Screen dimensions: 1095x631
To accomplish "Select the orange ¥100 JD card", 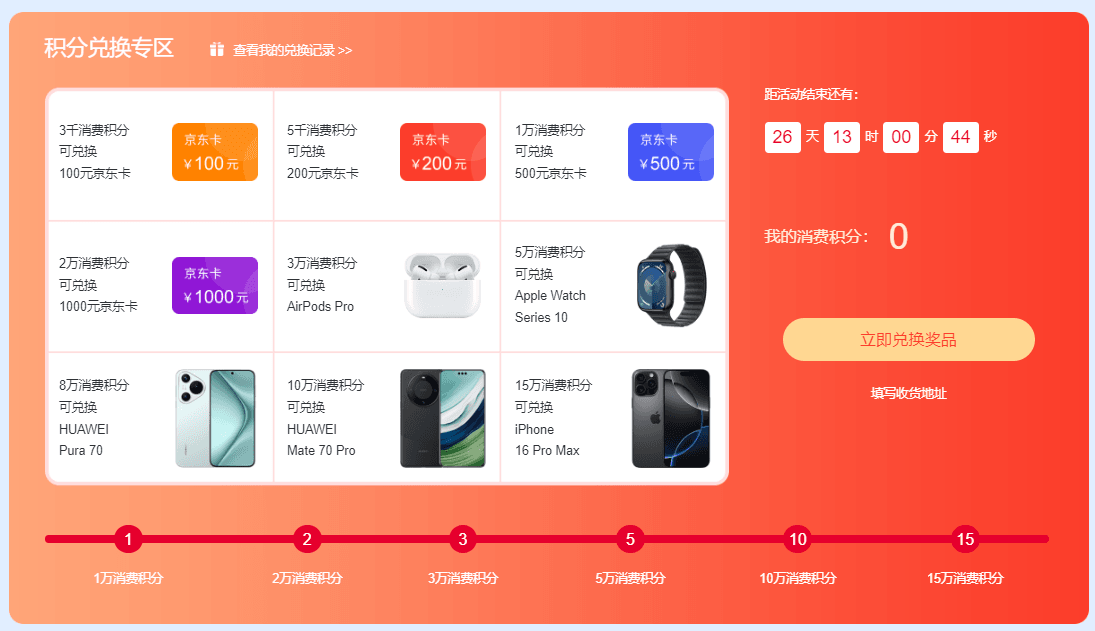I will coord(215,152).
